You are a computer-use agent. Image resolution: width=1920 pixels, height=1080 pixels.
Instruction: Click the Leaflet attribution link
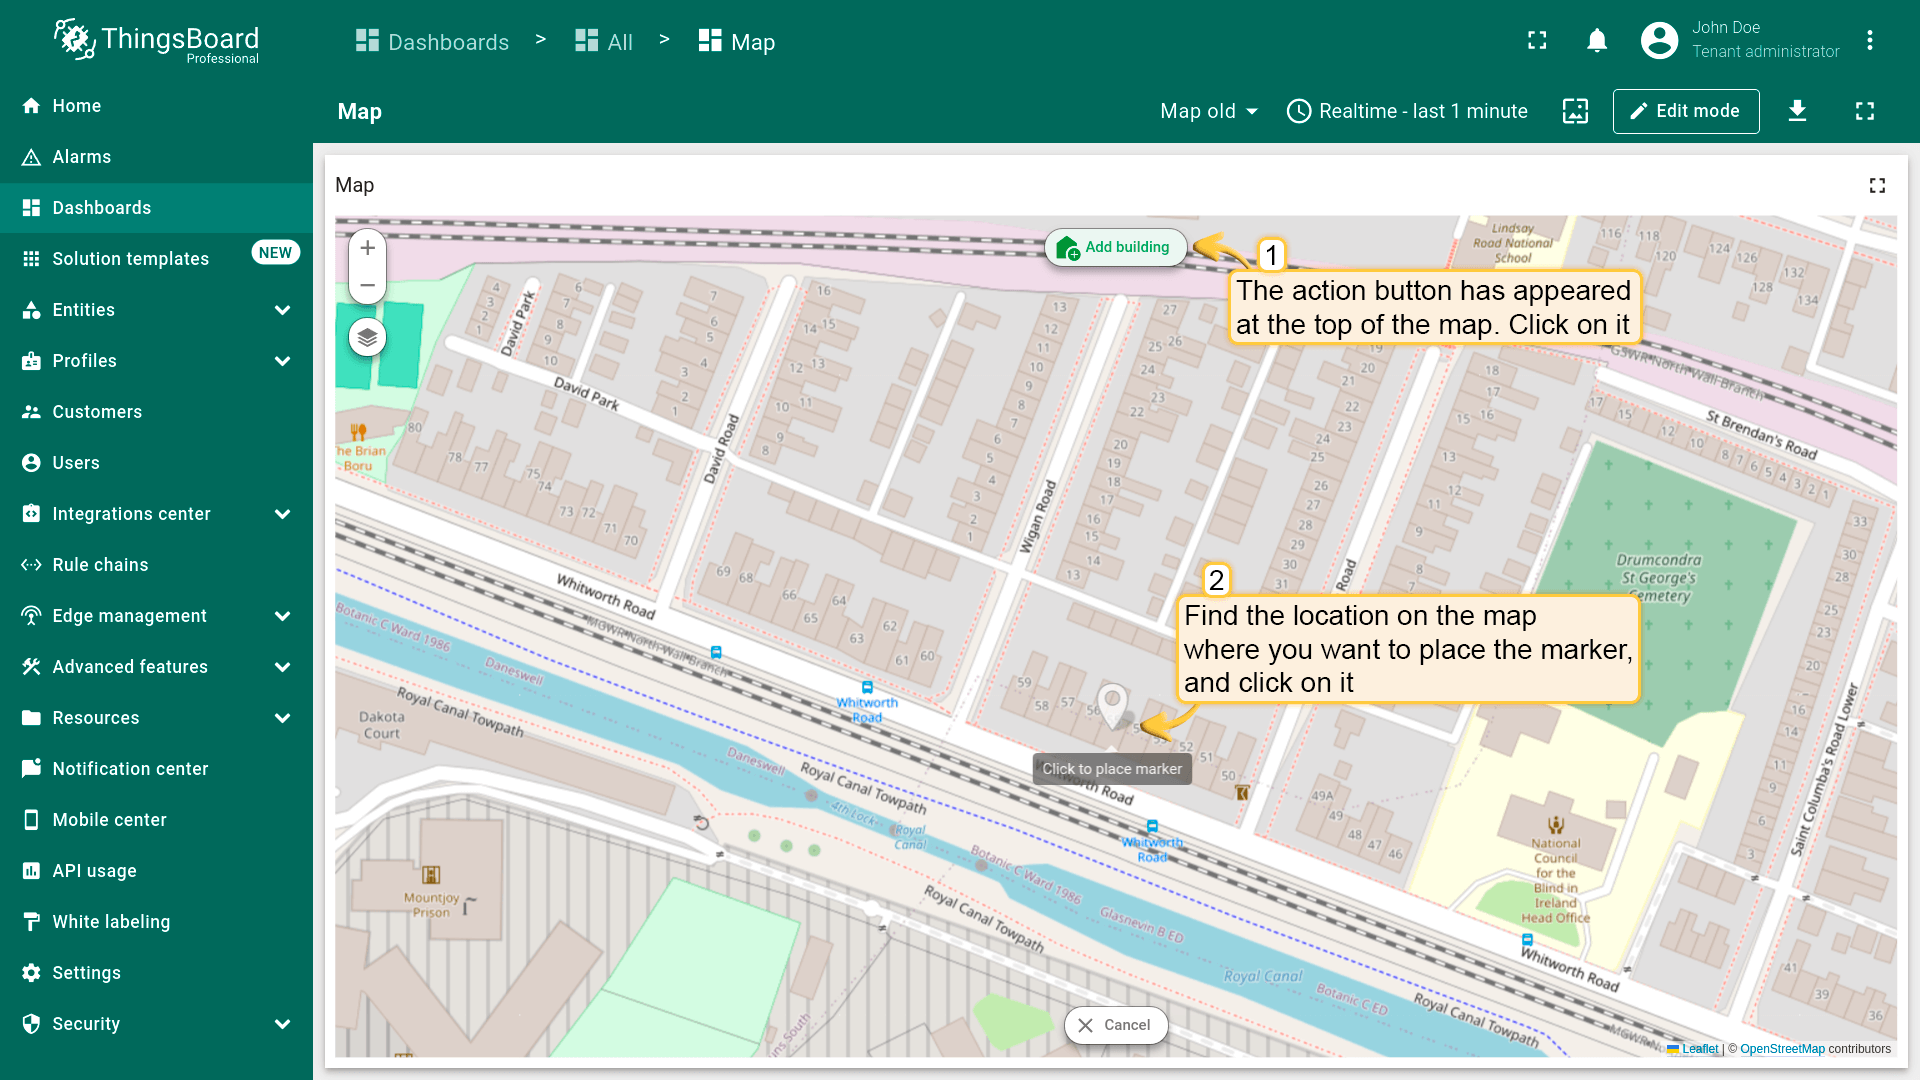pyautogui.click(x=1699, y=1049)
